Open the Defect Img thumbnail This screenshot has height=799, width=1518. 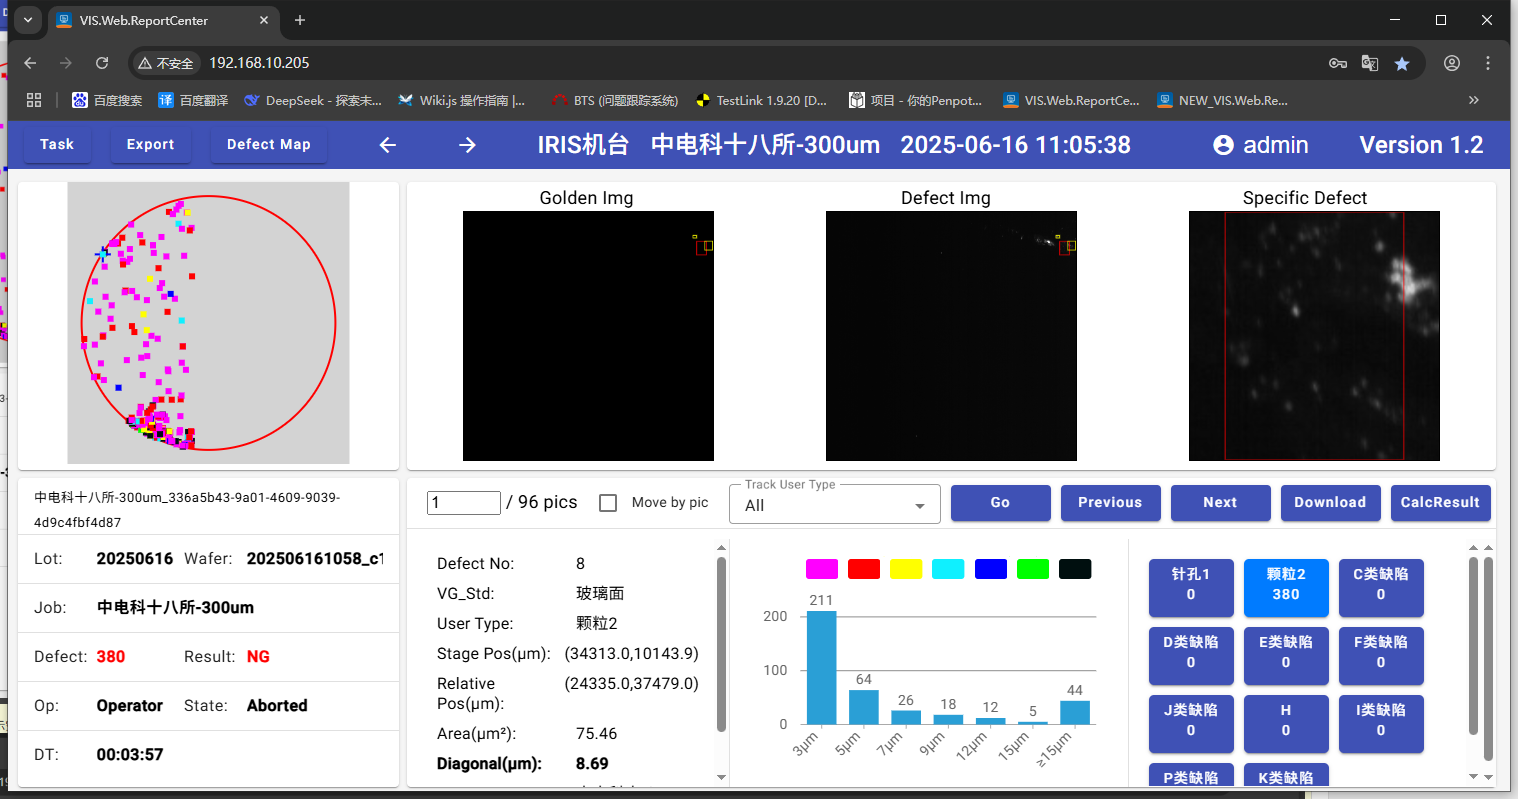[951, 336]
